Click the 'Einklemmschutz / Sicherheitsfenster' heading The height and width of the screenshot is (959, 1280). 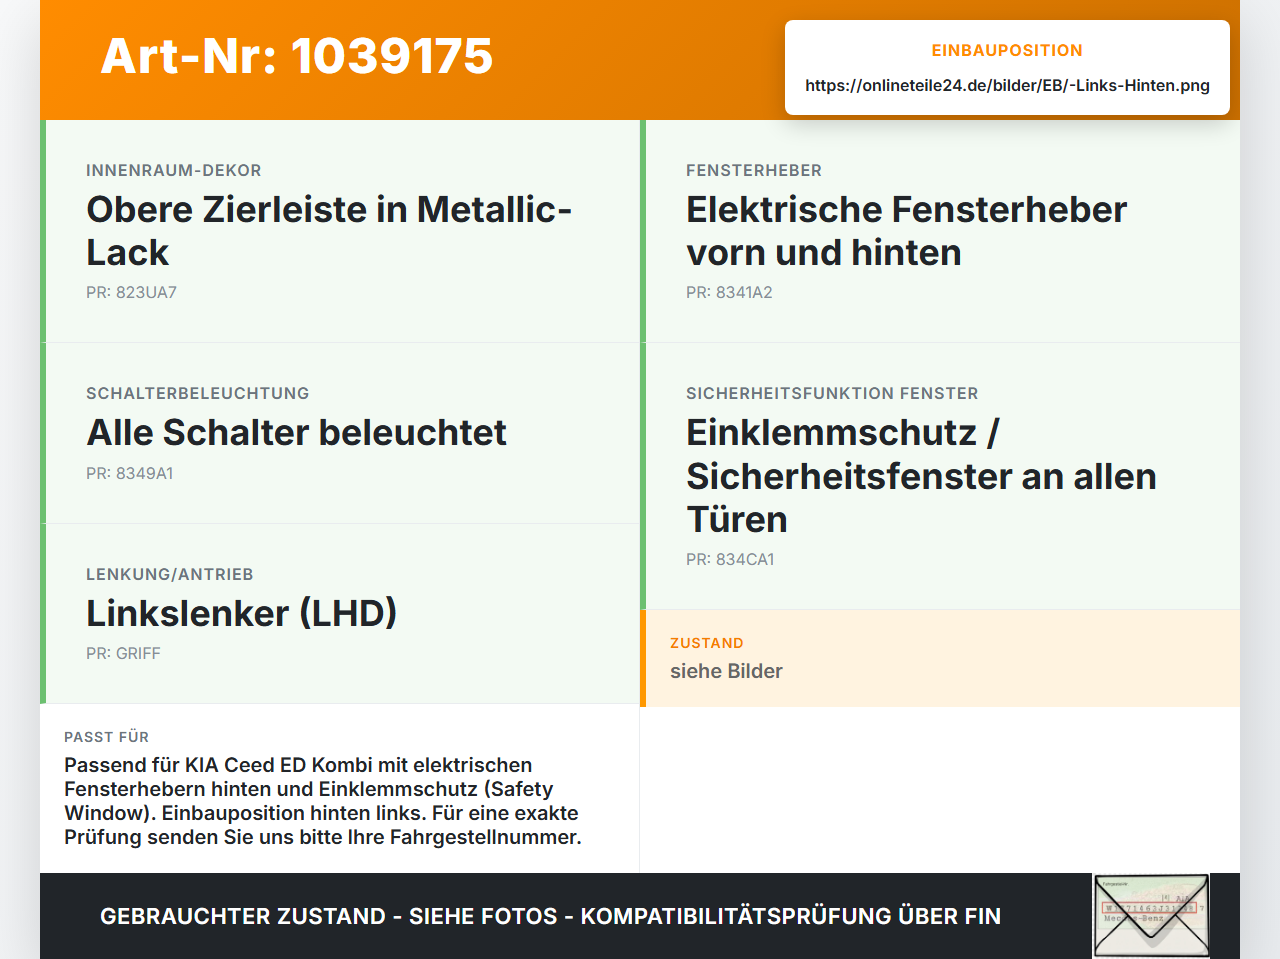[921, 476]
